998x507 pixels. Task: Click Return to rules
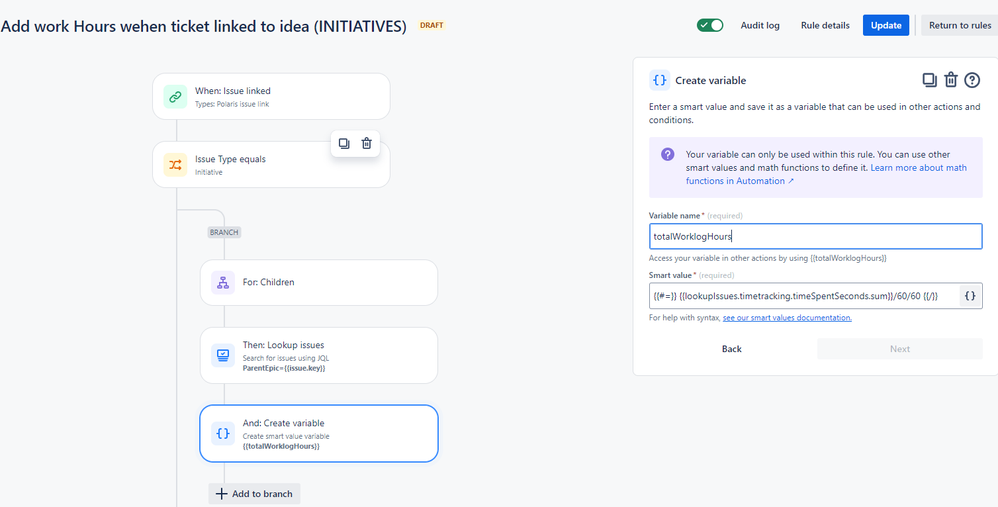[x=960, y=25]
